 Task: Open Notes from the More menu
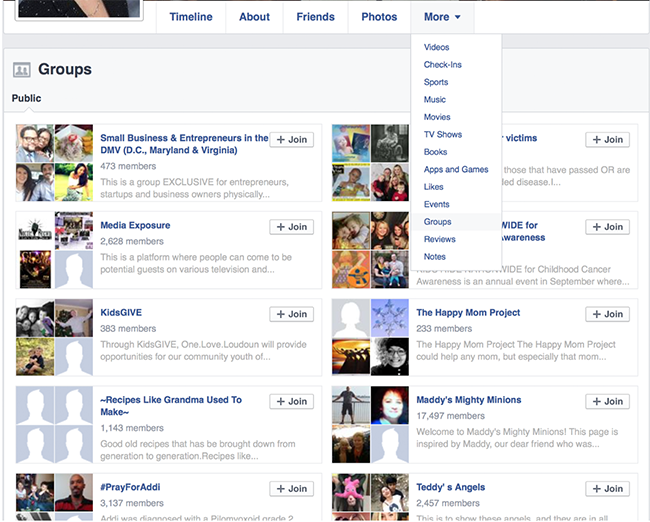pyautogui.click(x=434, y=257)
